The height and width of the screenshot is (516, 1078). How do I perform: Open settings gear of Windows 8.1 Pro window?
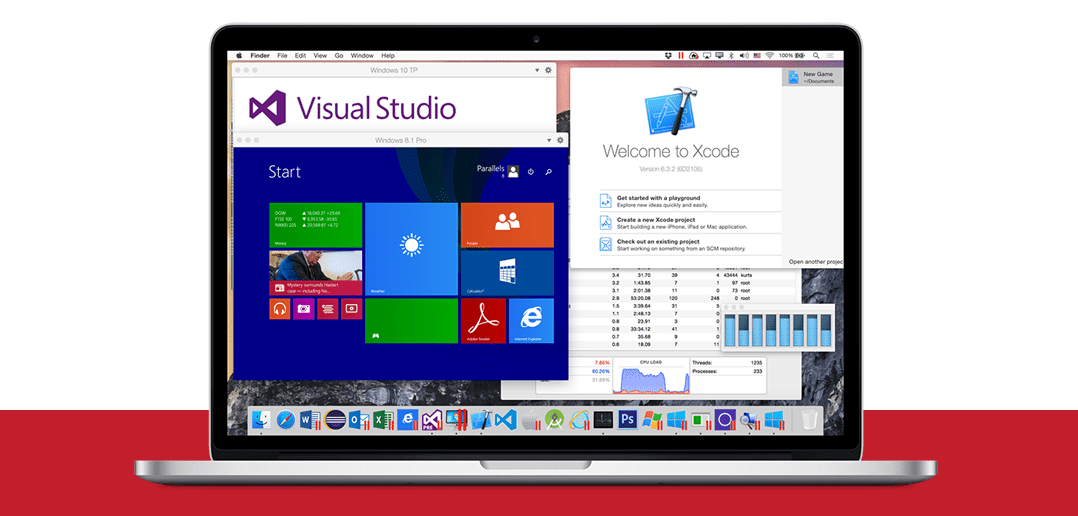coord(560,140)
